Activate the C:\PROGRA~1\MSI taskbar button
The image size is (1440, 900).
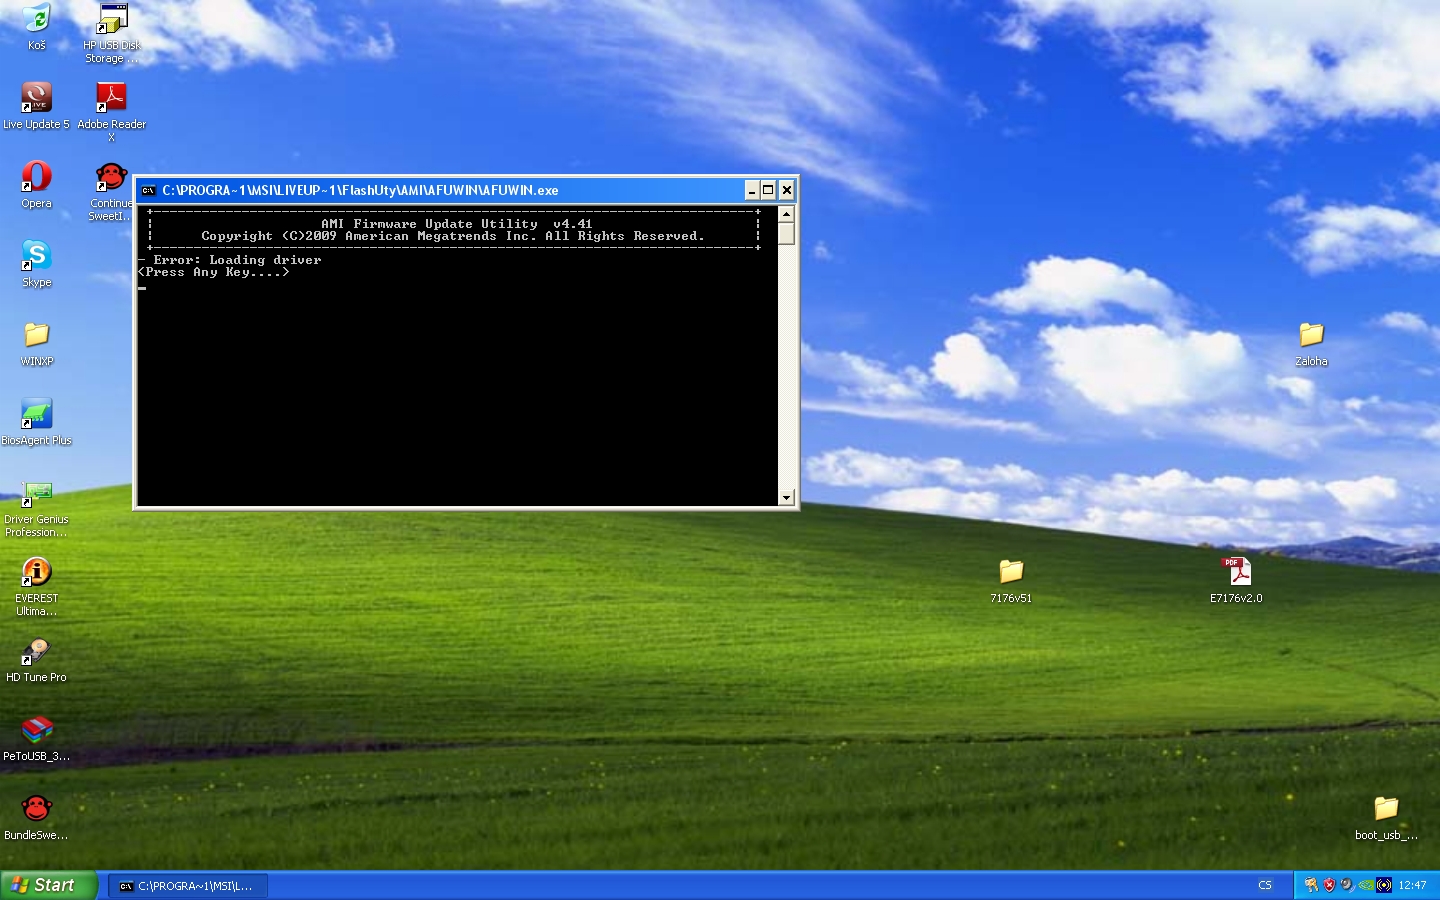(x=188, y=886)
